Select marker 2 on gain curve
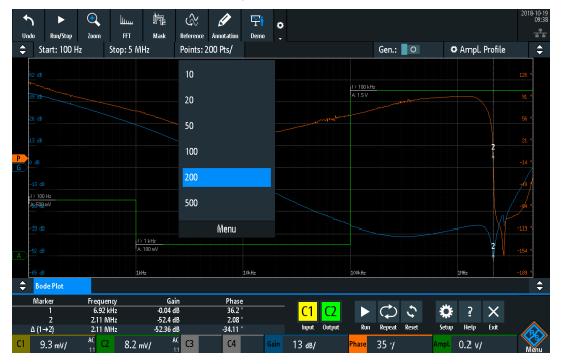This screenshot has width=561, height=364. coord(493,246)
